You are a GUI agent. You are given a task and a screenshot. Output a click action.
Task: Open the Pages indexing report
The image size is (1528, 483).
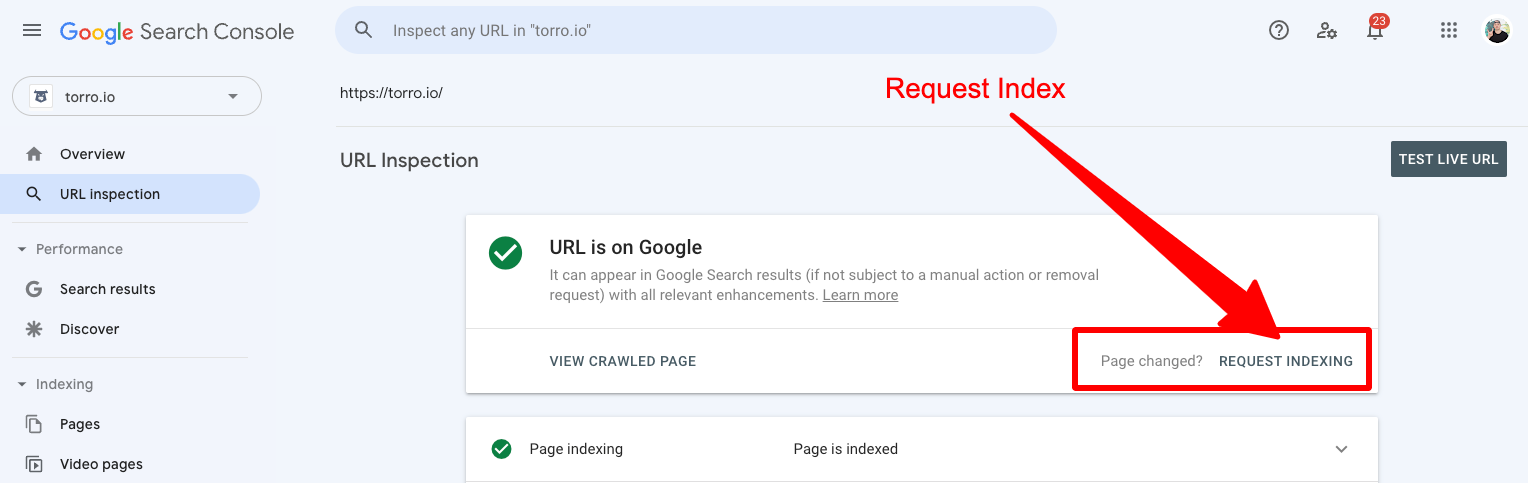[x=80, y=424]
